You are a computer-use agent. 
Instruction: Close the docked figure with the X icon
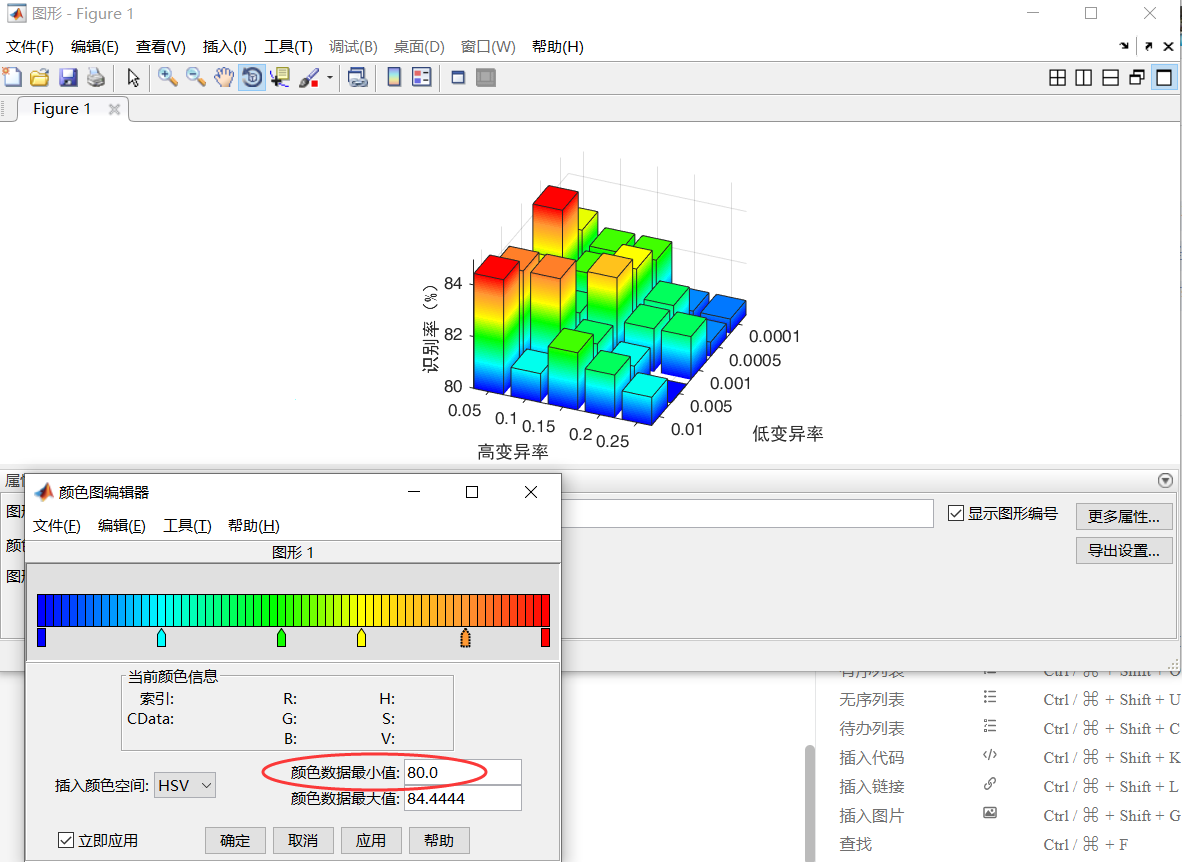1168,46
